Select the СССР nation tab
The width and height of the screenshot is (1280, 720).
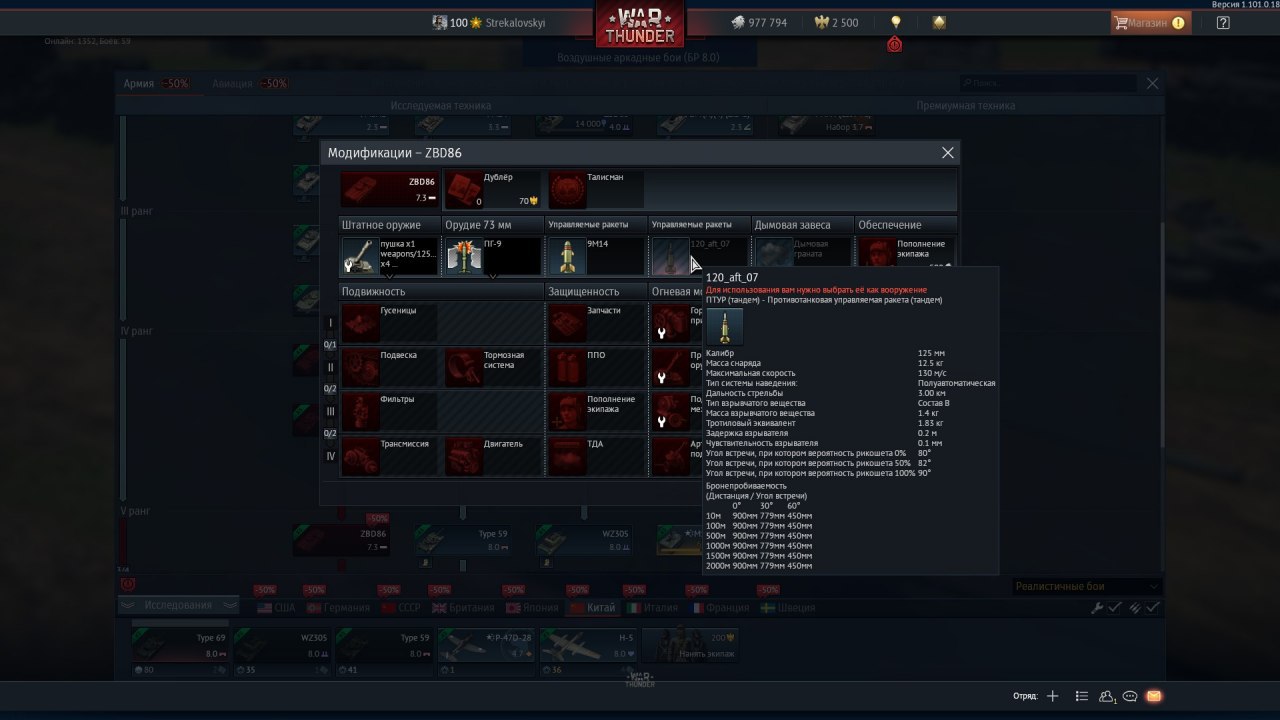[401, 607]
